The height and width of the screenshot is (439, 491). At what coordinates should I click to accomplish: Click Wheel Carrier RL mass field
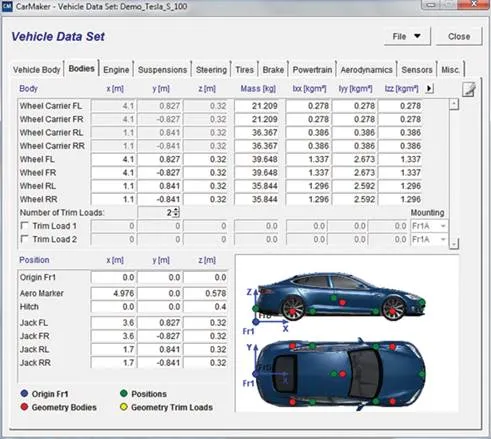tap(257, 133)
